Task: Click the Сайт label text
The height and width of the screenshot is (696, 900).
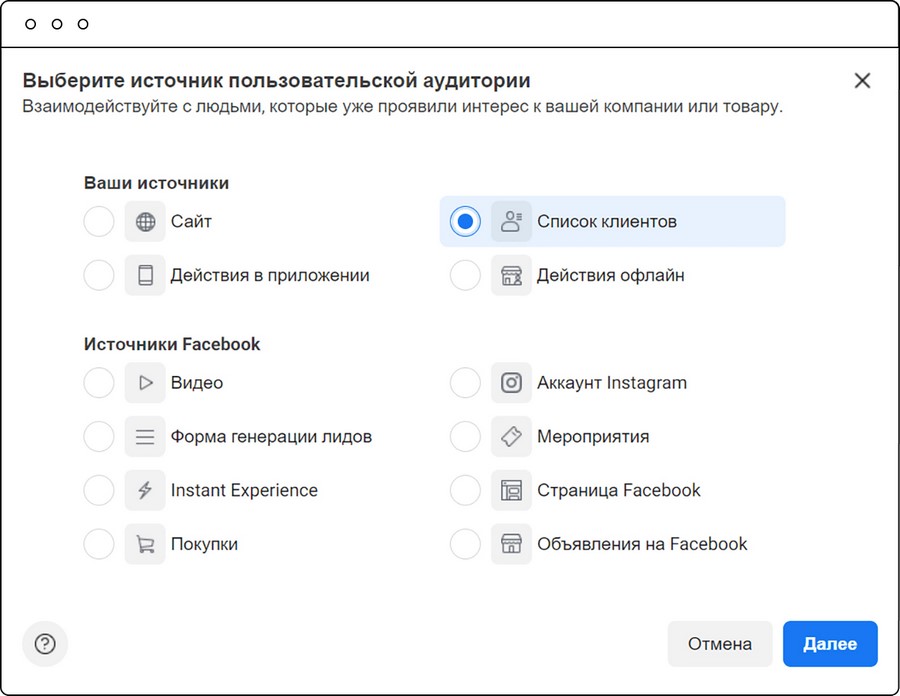Action: tap(191, 221)
